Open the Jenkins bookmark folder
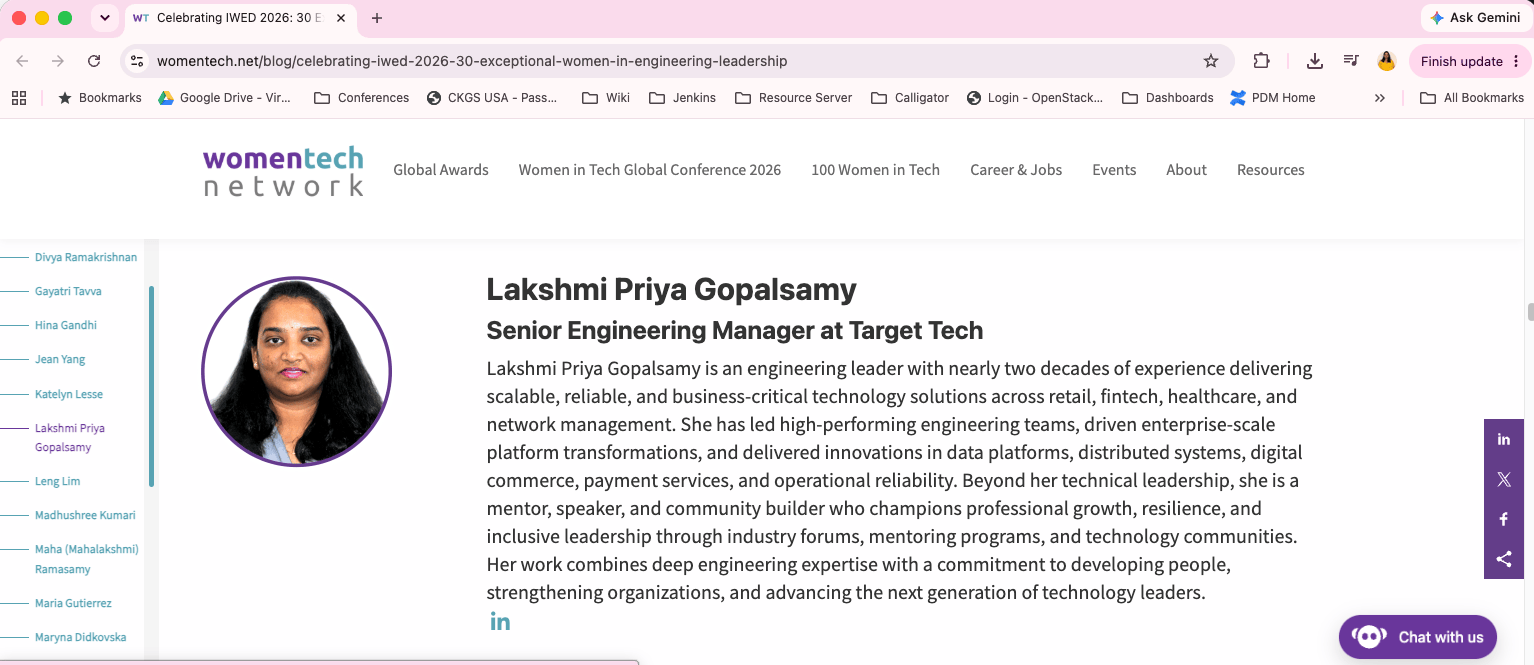The height and width of the screenshot is (665, 1534). [683, 97]
